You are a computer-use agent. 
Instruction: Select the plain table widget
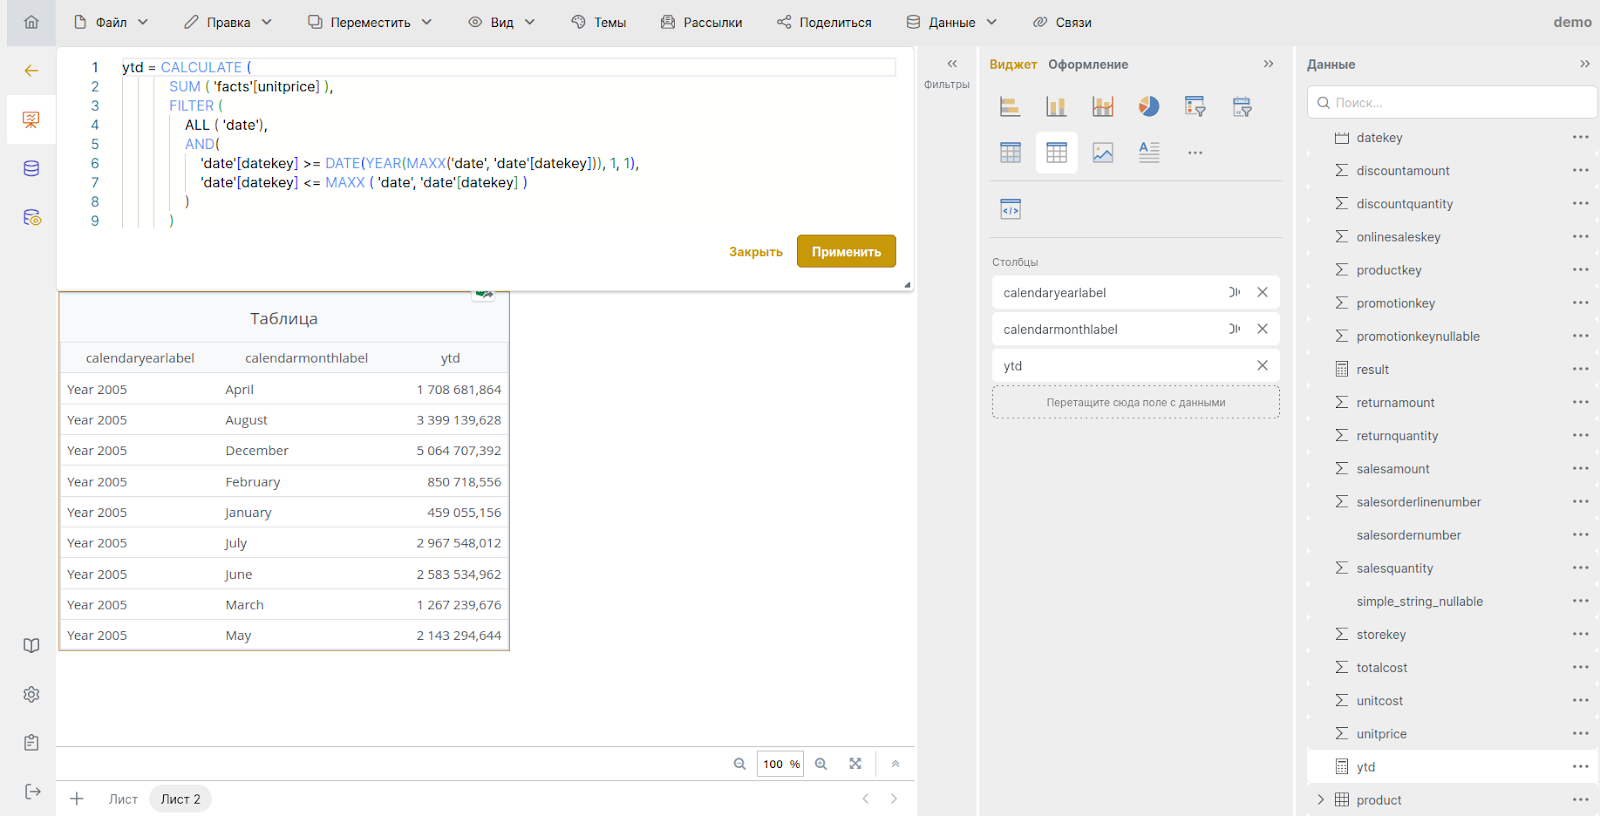pos(1056,152)
